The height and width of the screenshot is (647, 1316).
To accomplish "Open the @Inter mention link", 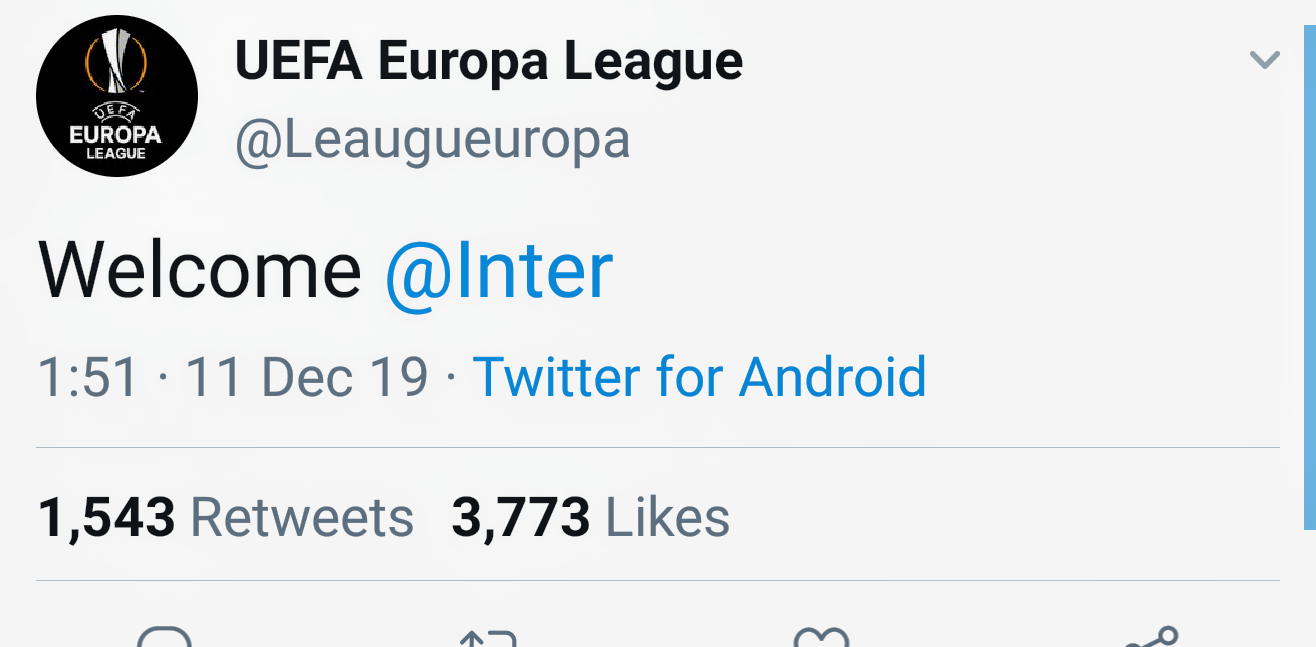I will tap(498, 271).
